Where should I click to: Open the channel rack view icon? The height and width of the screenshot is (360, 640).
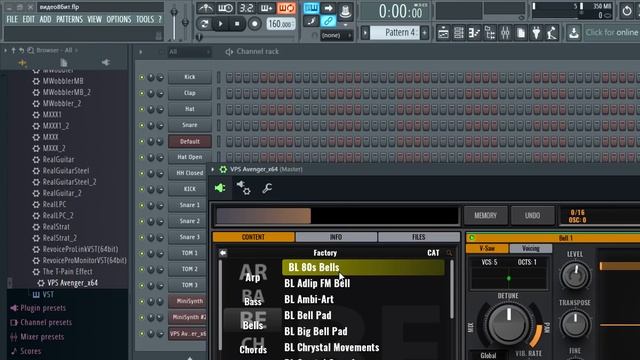coord(459,33)
